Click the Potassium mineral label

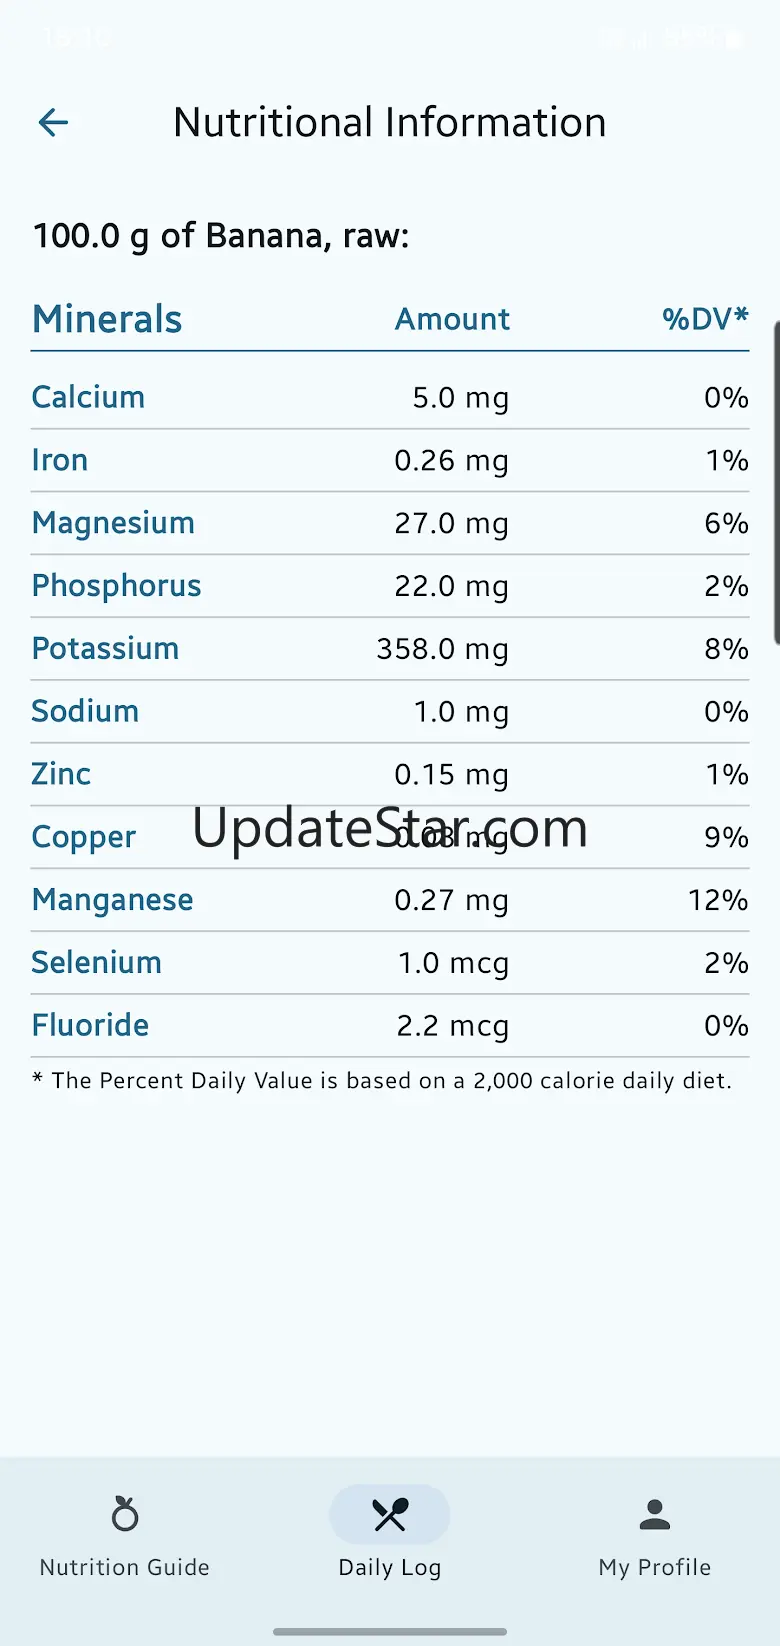pyautogui.click(x=105, y=649)
